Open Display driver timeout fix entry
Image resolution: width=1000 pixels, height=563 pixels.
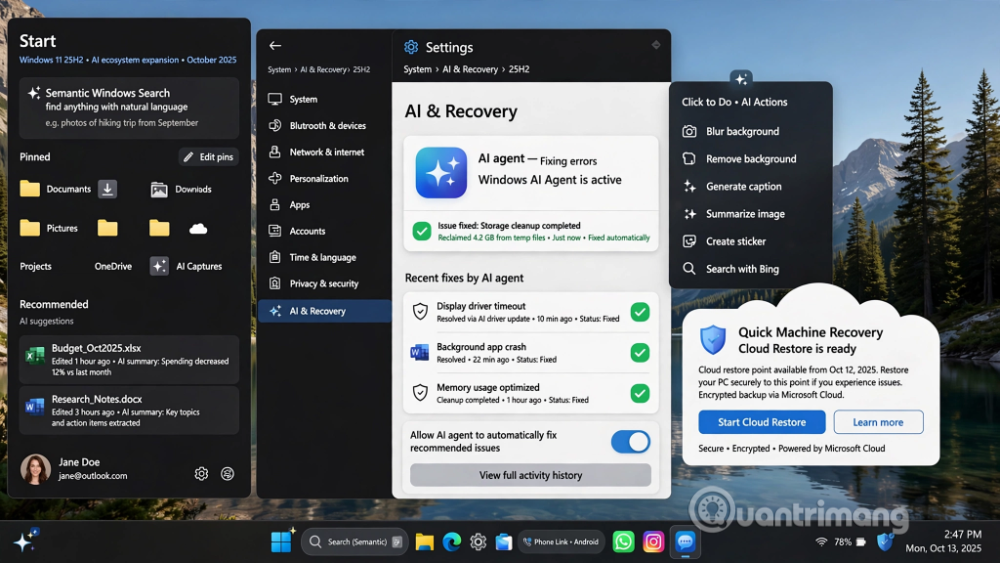pyautogui.click(x=531, y=312)
